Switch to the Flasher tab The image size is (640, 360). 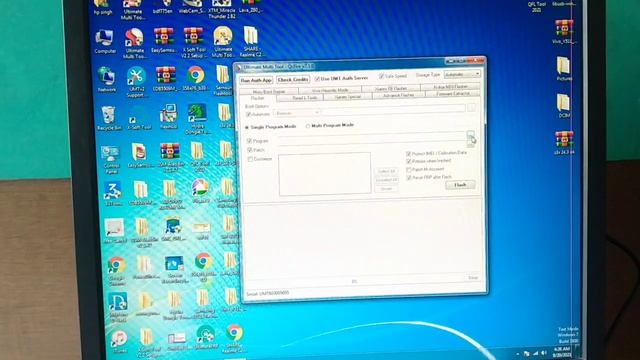(x=258, y=98)
